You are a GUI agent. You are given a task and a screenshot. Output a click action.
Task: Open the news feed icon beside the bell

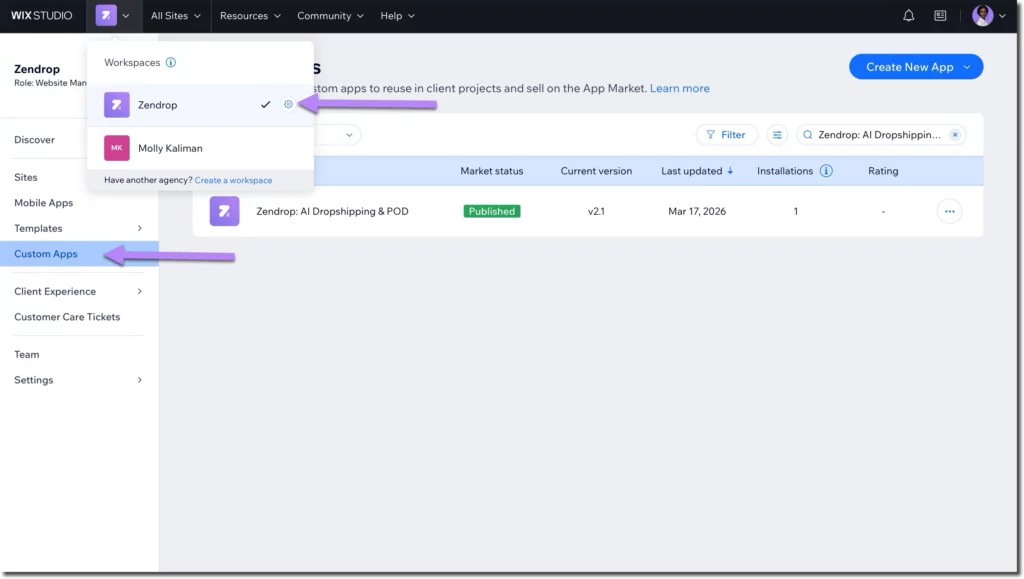coord(940,16)
